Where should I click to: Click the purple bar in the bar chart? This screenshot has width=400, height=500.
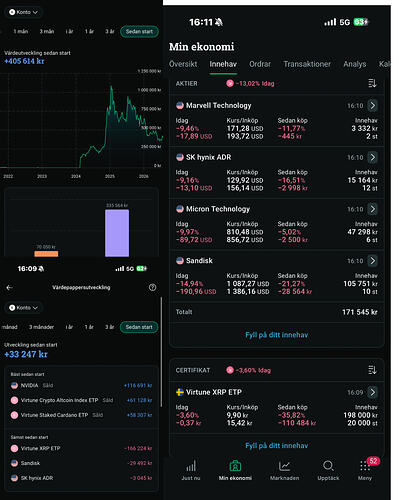(x=117, y=233)
